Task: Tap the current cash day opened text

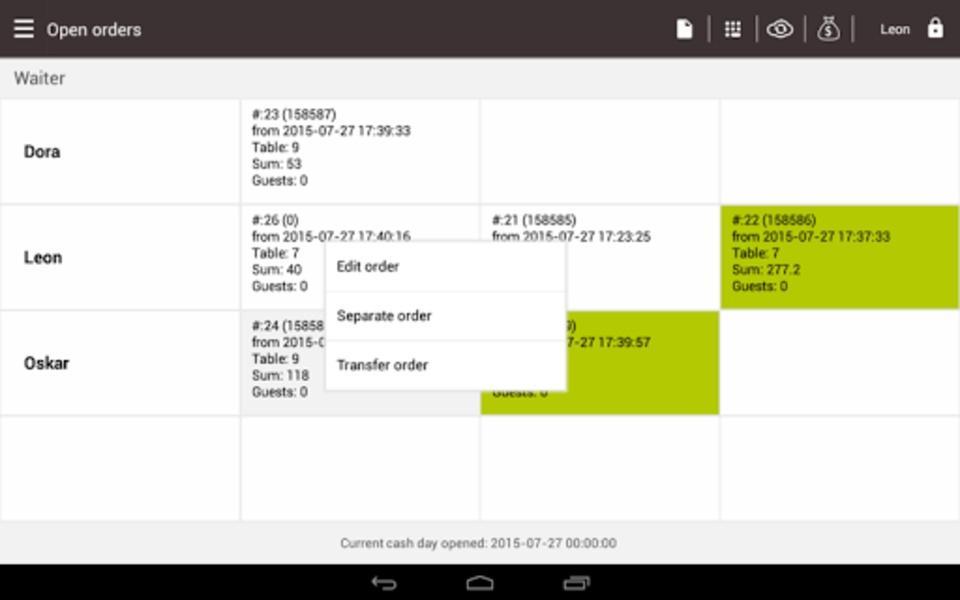Action: [x=478, y=543]
